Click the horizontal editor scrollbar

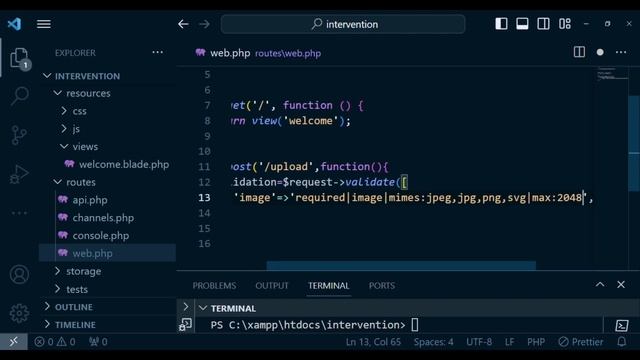tap(401, 266)
